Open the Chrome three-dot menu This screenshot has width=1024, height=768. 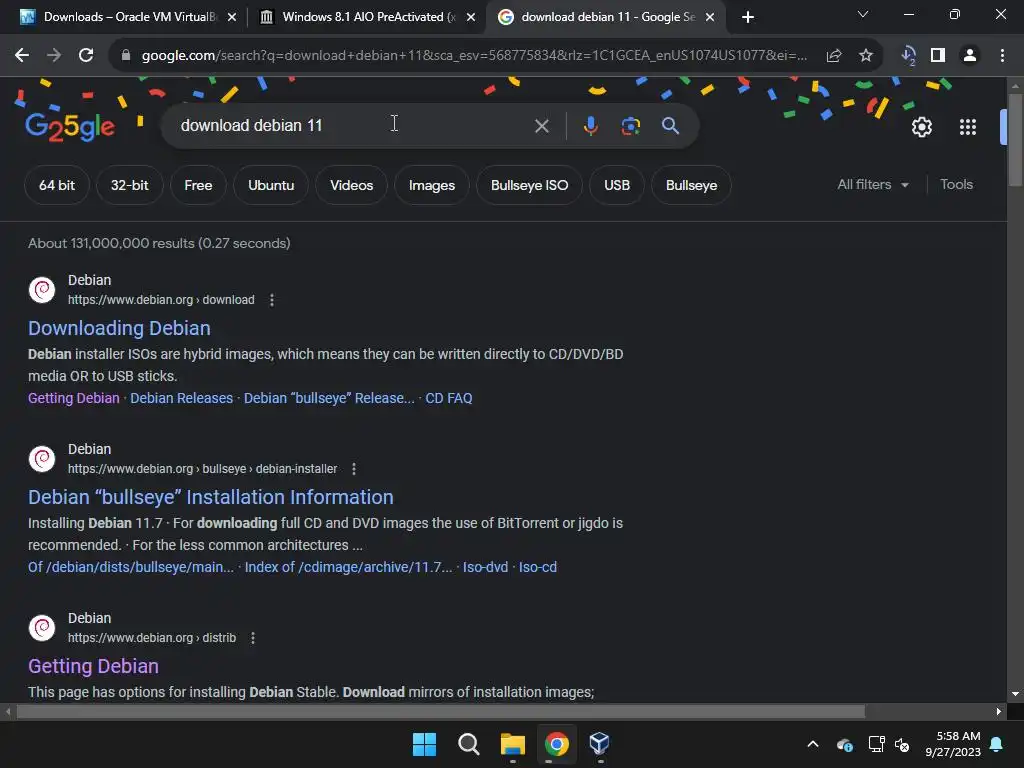tap(1002, 56)
